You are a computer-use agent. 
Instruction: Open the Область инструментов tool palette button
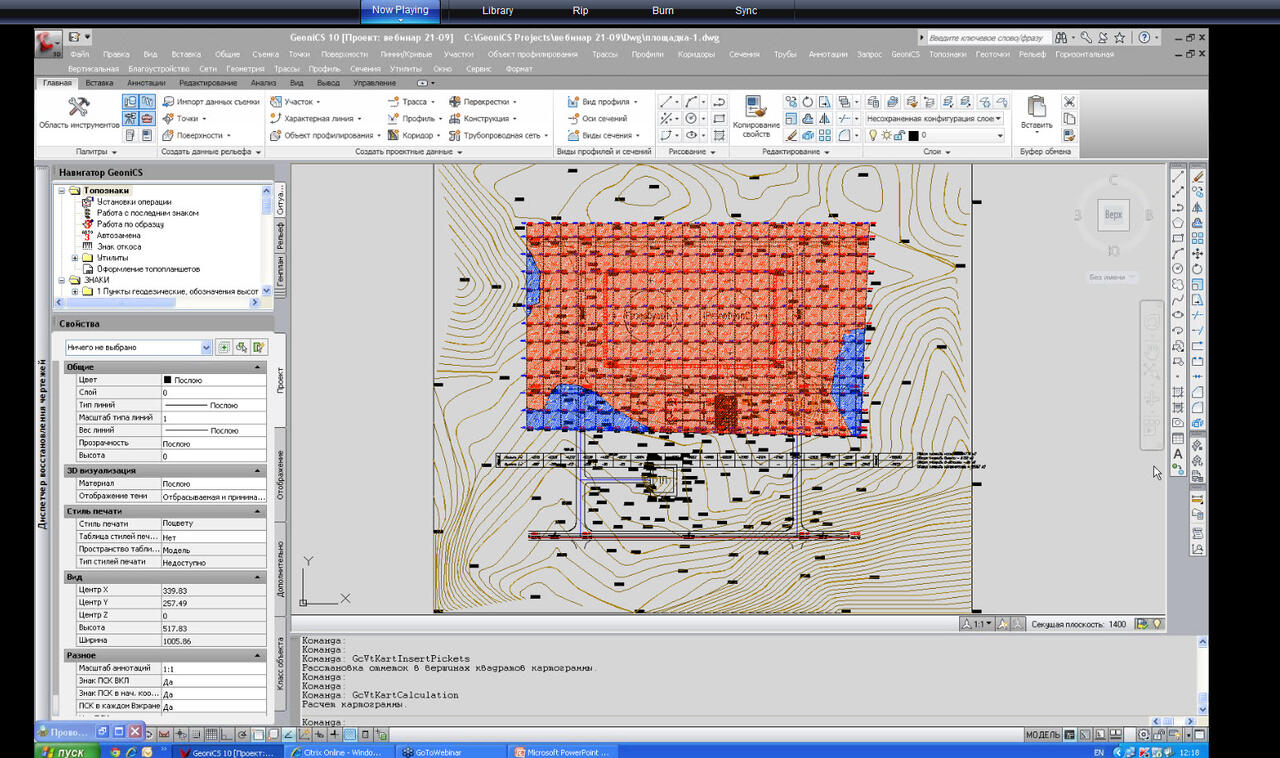(79, 112)
